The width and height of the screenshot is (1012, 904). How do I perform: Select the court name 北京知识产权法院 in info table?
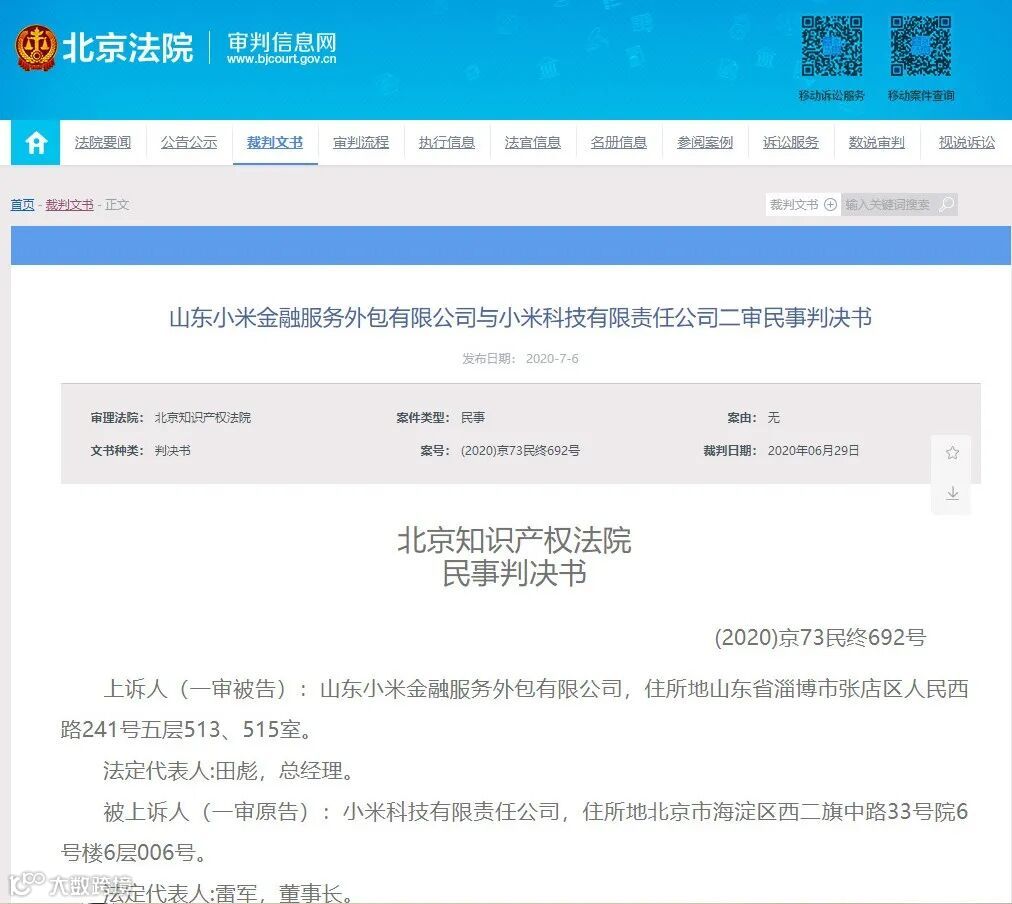point(203,417)
